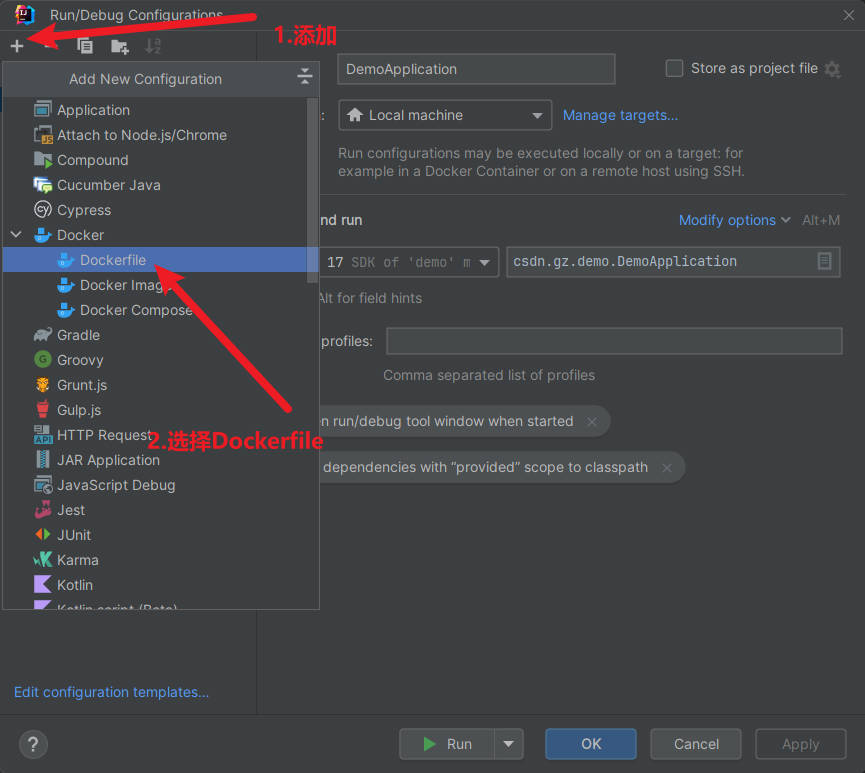
Task: Open Edit configuration templates link
Action: (111, 692)
